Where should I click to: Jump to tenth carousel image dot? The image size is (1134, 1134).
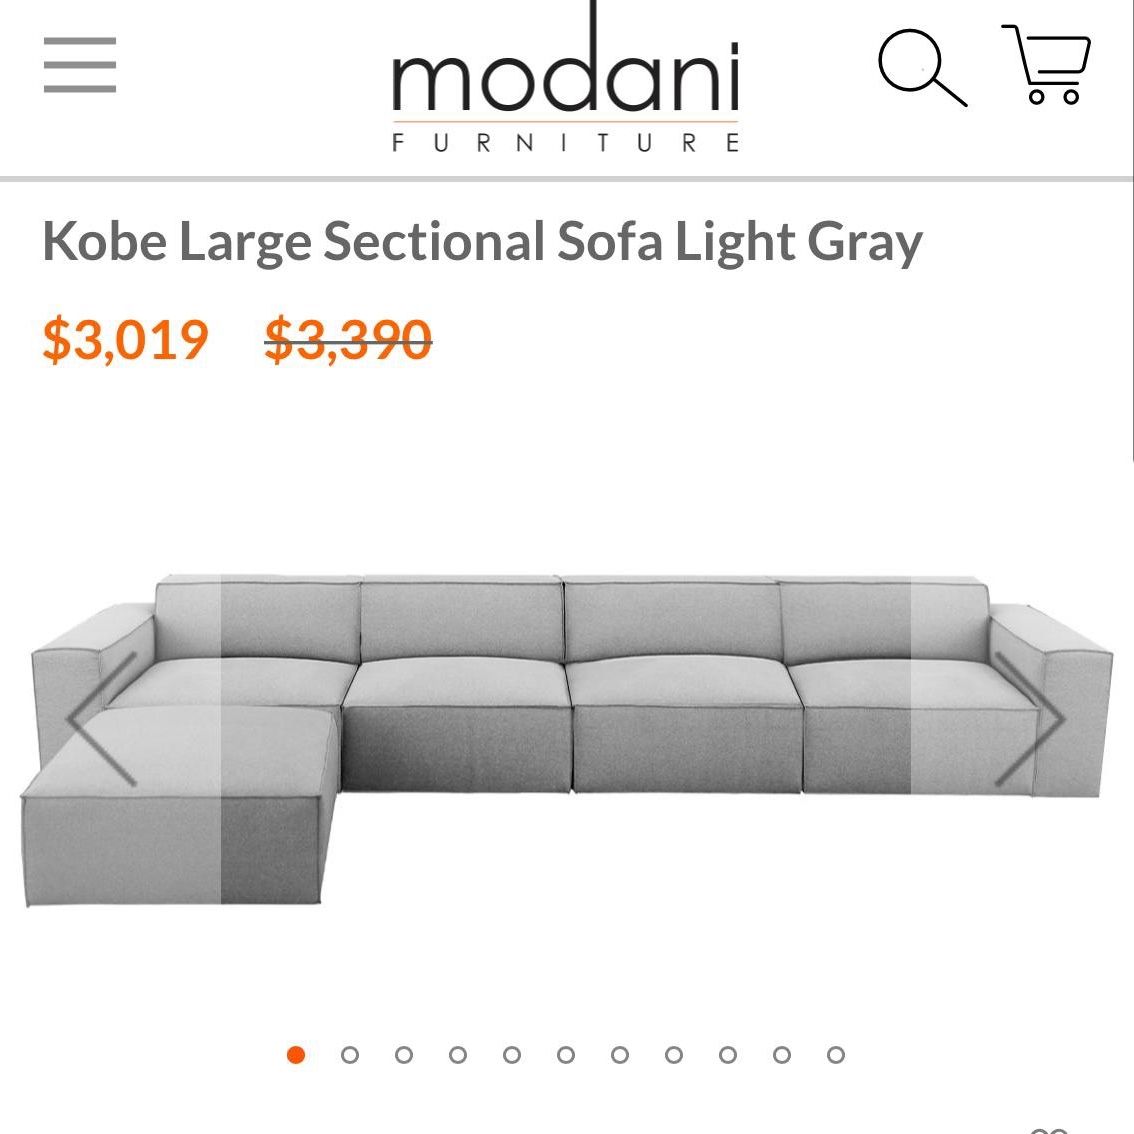[782, 1055]
